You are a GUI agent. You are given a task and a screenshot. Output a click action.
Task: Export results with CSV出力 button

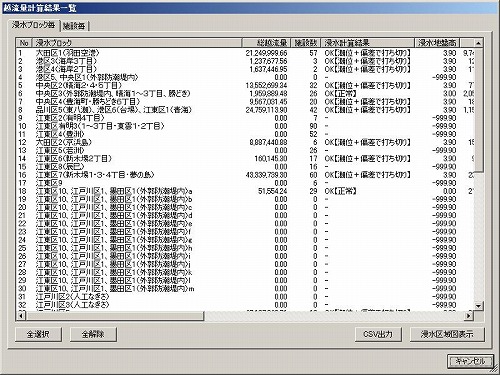click(x=378, y=334)
